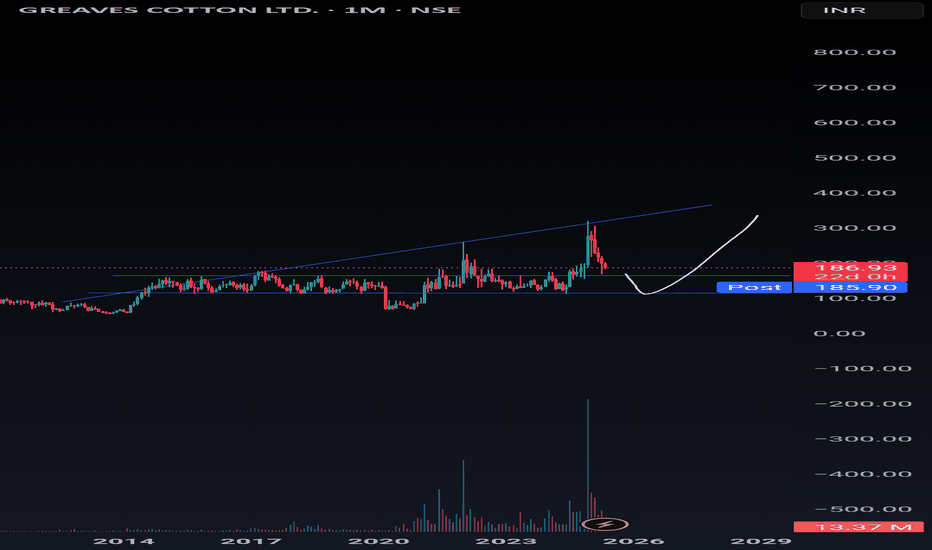Click the tallest volume bar near 2025
932x550 pixels.
point(588,464)
